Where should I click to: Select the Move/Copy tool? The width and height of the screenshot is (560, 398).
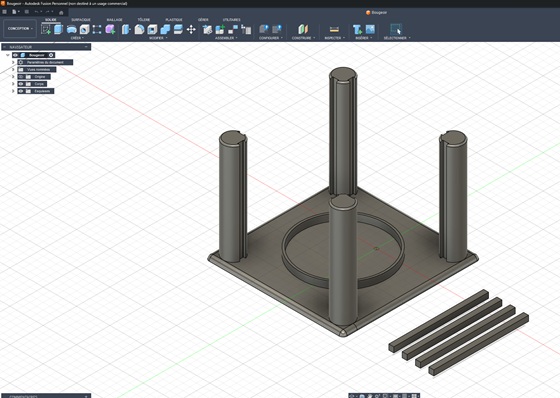191,29
